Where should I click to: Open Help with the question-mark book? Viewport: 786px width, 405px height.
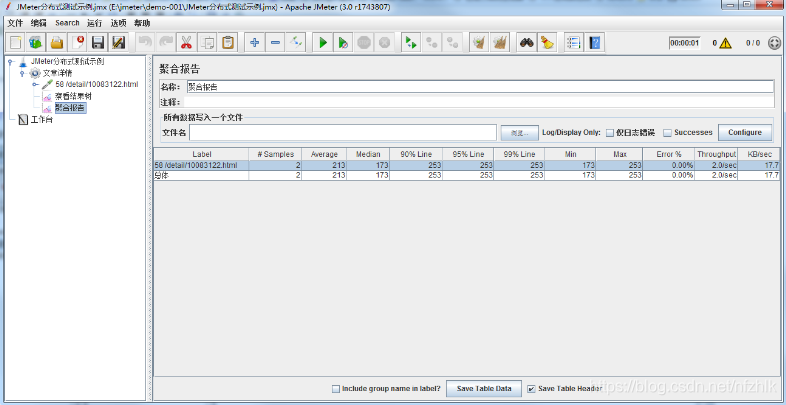coord(594,43)
